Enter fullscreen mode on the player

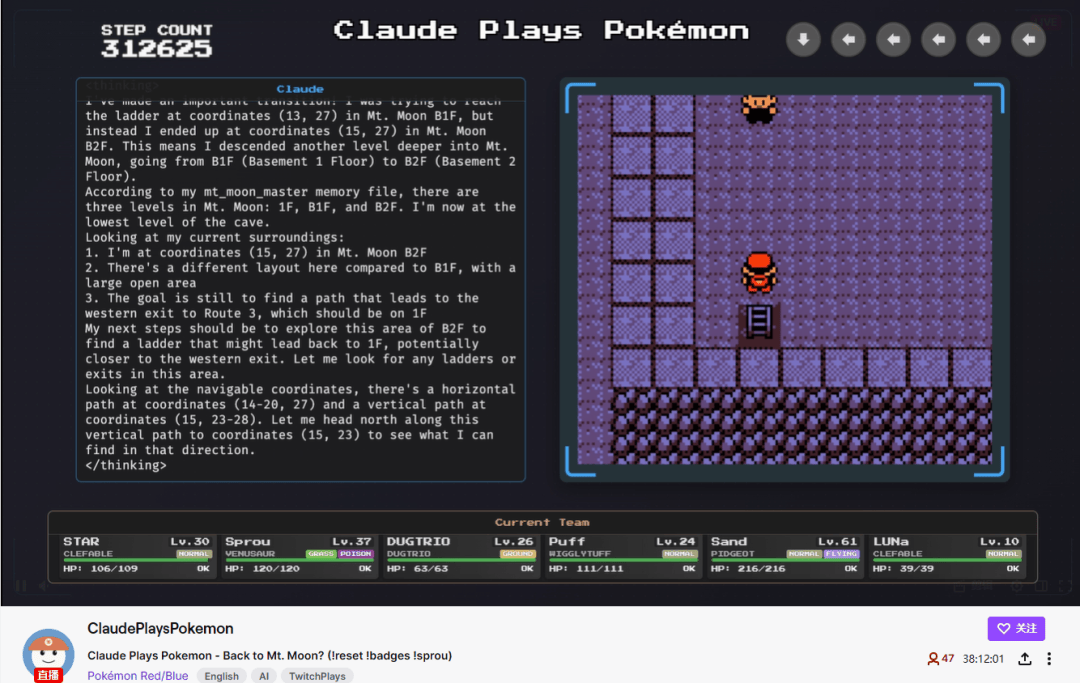[1065, 587]
